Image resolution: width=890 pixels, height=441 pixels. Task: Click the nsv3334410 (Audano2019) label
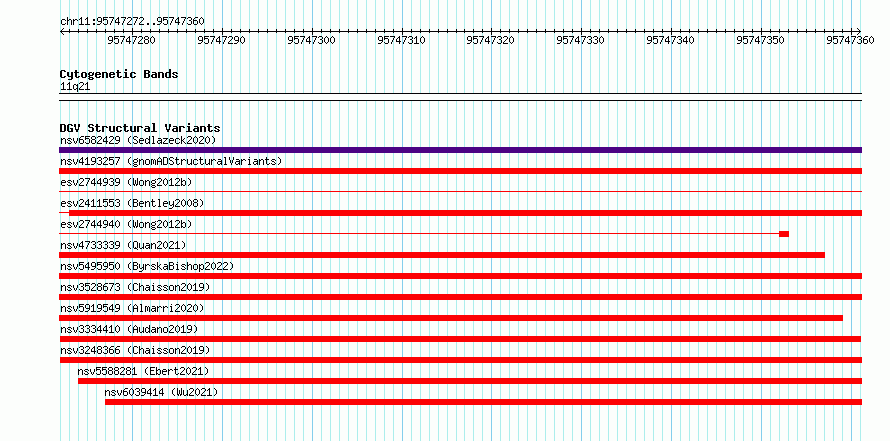tap(129, 329)
